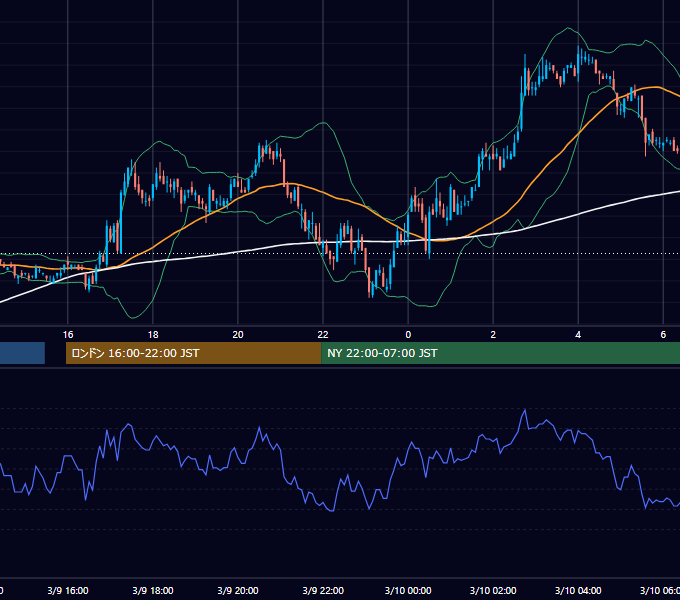Click the 3/9 22:00 time label
680x600 pixels.
[323, 590]
